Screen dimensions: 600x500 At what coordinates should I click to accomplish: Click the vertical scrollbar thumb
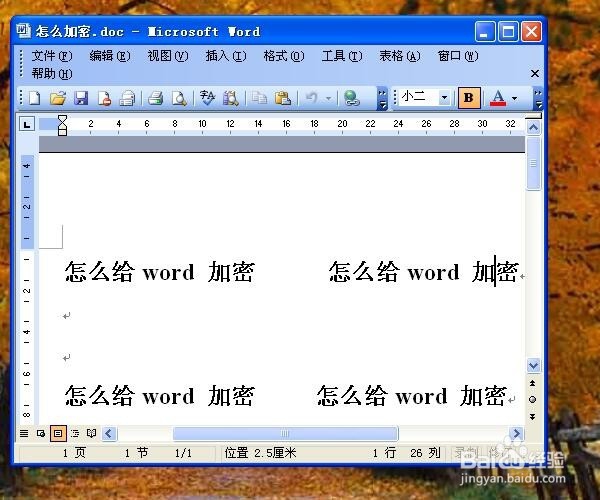534,163
